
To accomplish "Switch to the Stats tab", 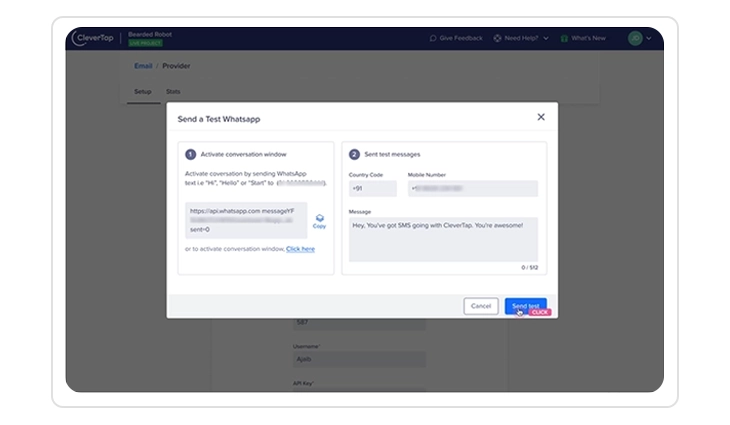I will [x=173, y=91].
